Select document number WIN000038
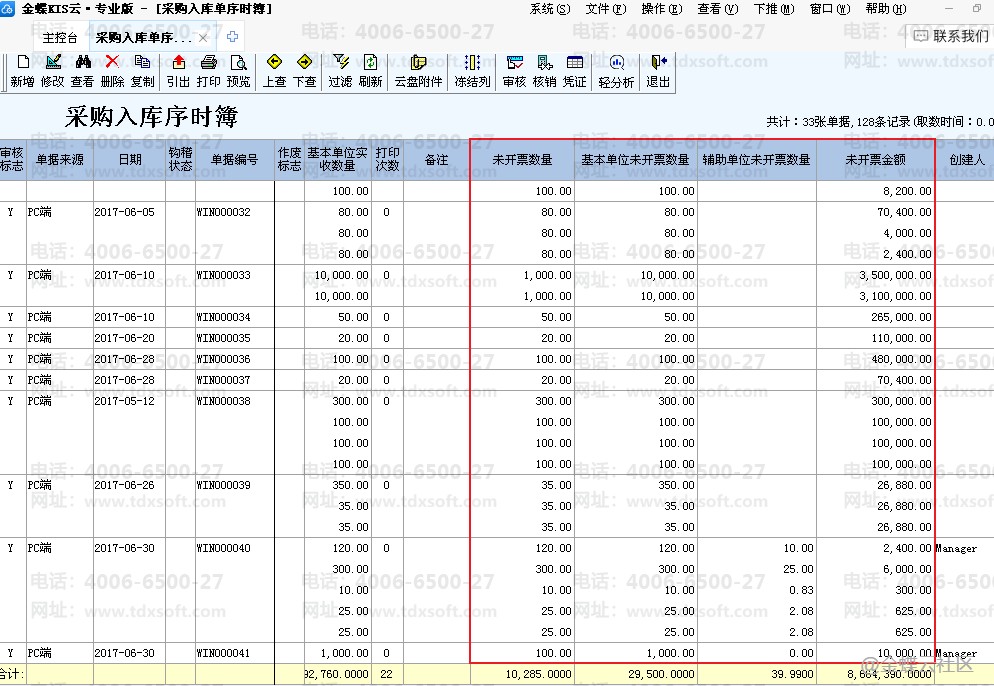The height and width of the screenshot is (686, 994). coord(223,401)
